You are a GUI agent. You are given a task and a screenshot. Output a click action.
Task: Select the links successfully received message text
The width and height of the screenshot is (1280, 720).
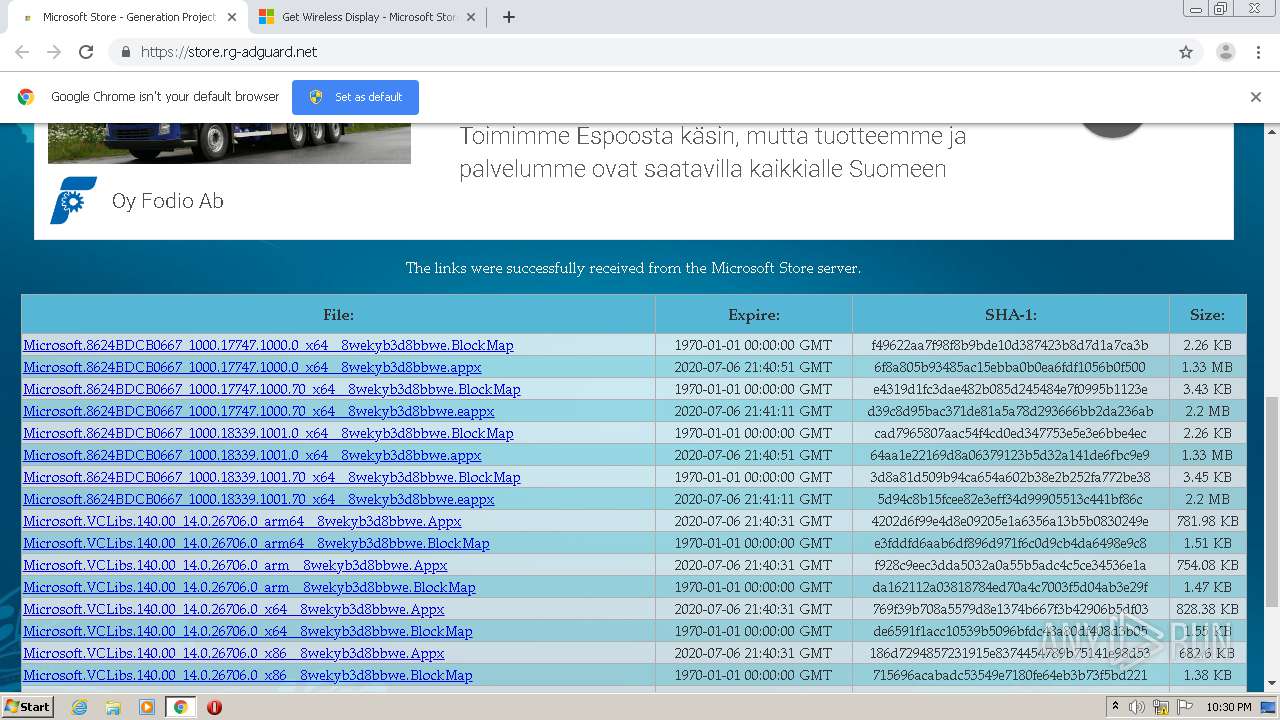coord(633,268)
